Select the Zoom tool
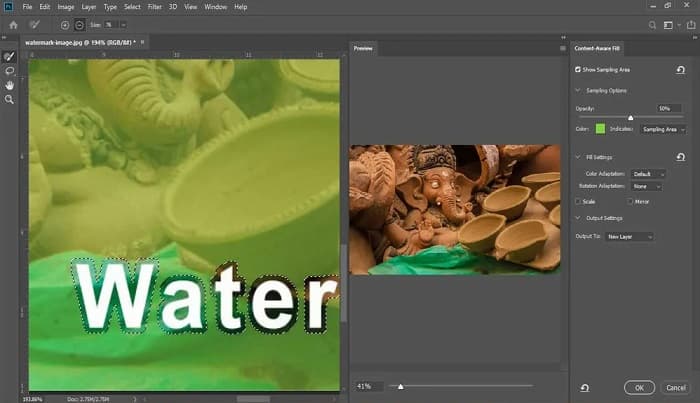Viewport: 700px width, 403px height. (x=9, y=100)
